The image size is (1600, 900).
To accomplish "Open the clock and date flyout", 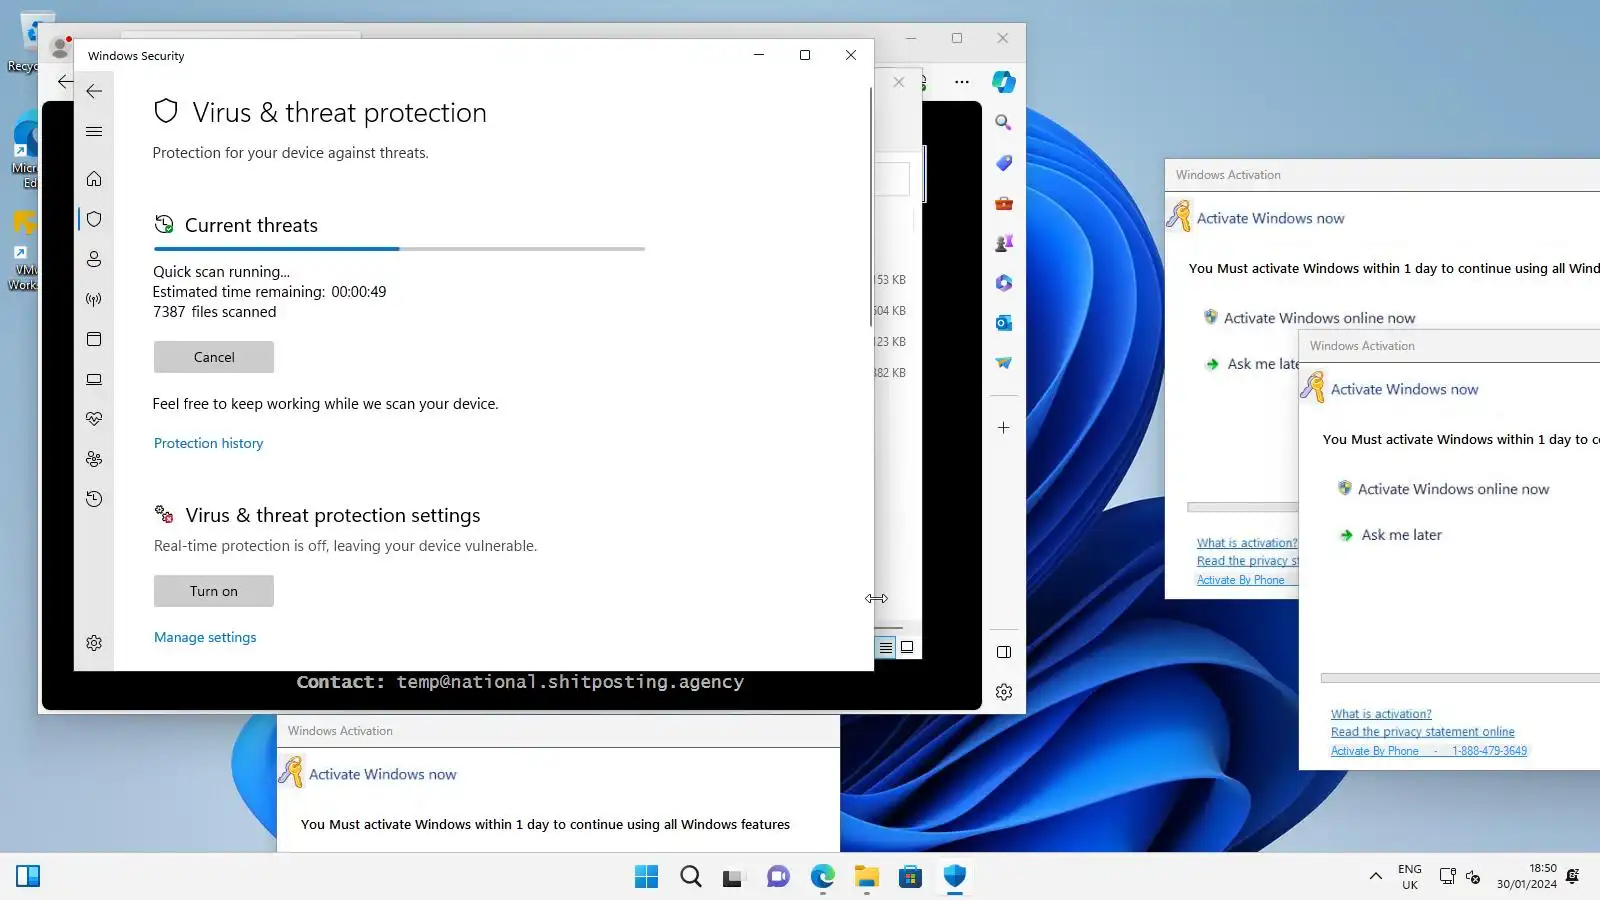I will click(x=1527, y=877).
